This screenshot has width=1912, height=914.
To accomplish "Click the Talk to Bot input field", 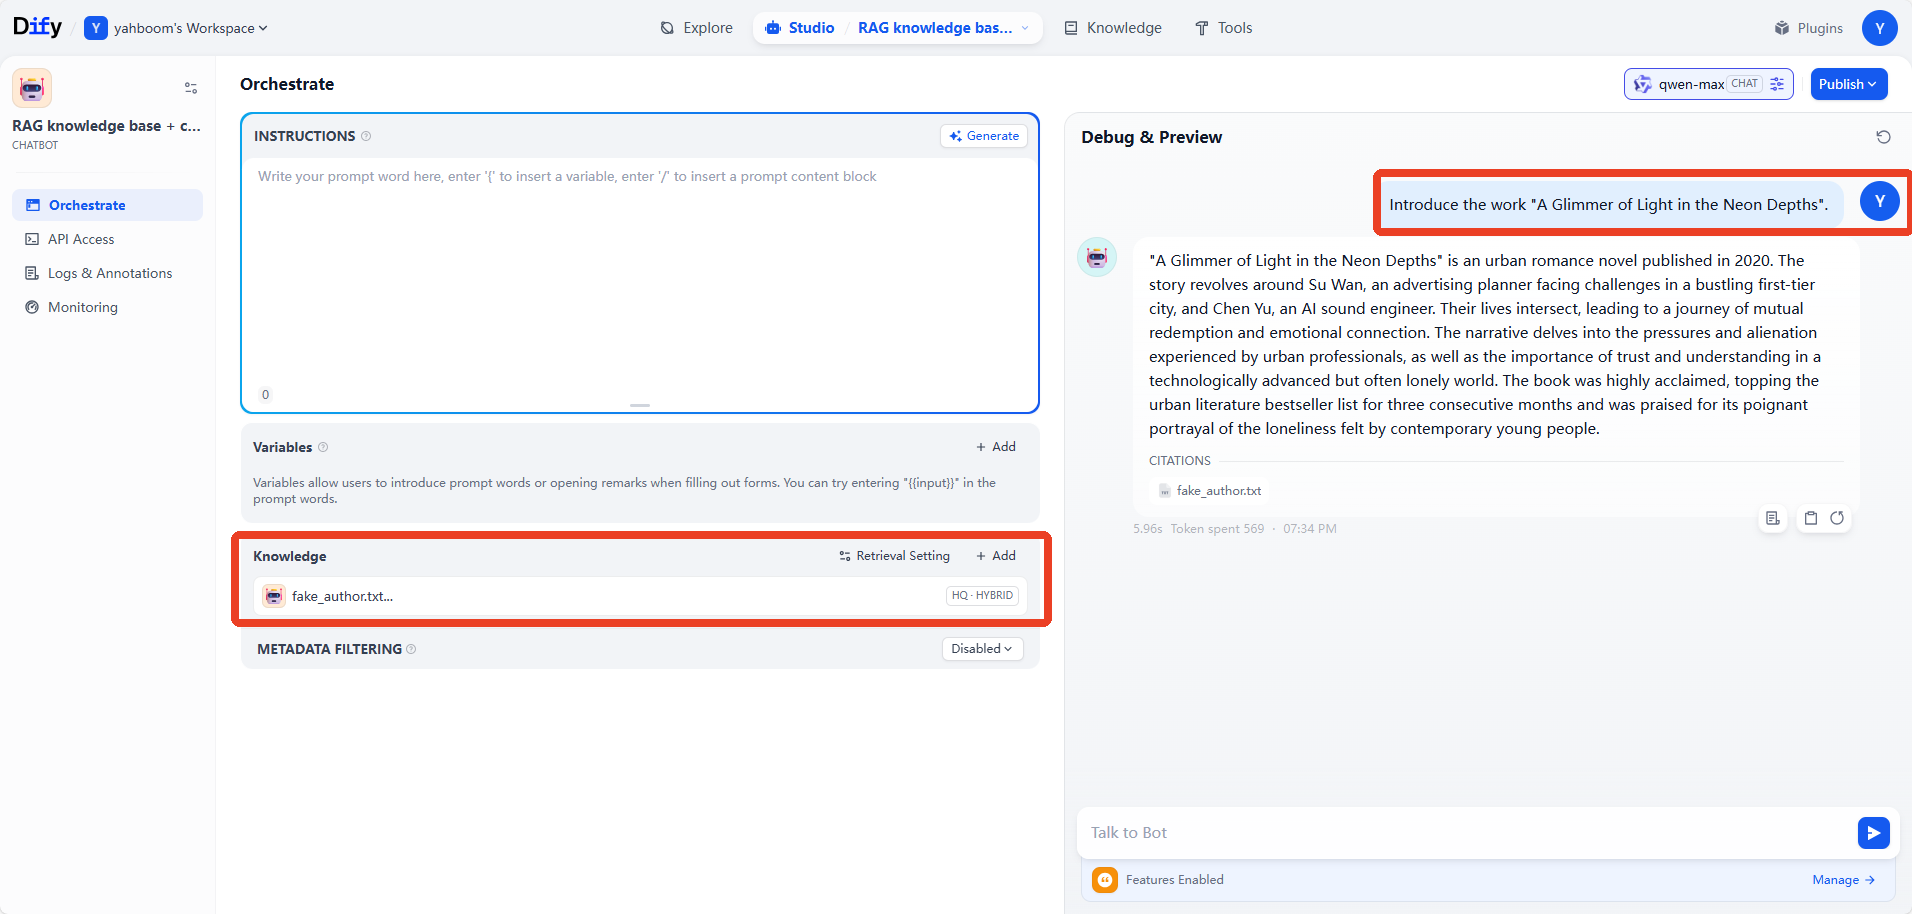I will click(1466, 833).
